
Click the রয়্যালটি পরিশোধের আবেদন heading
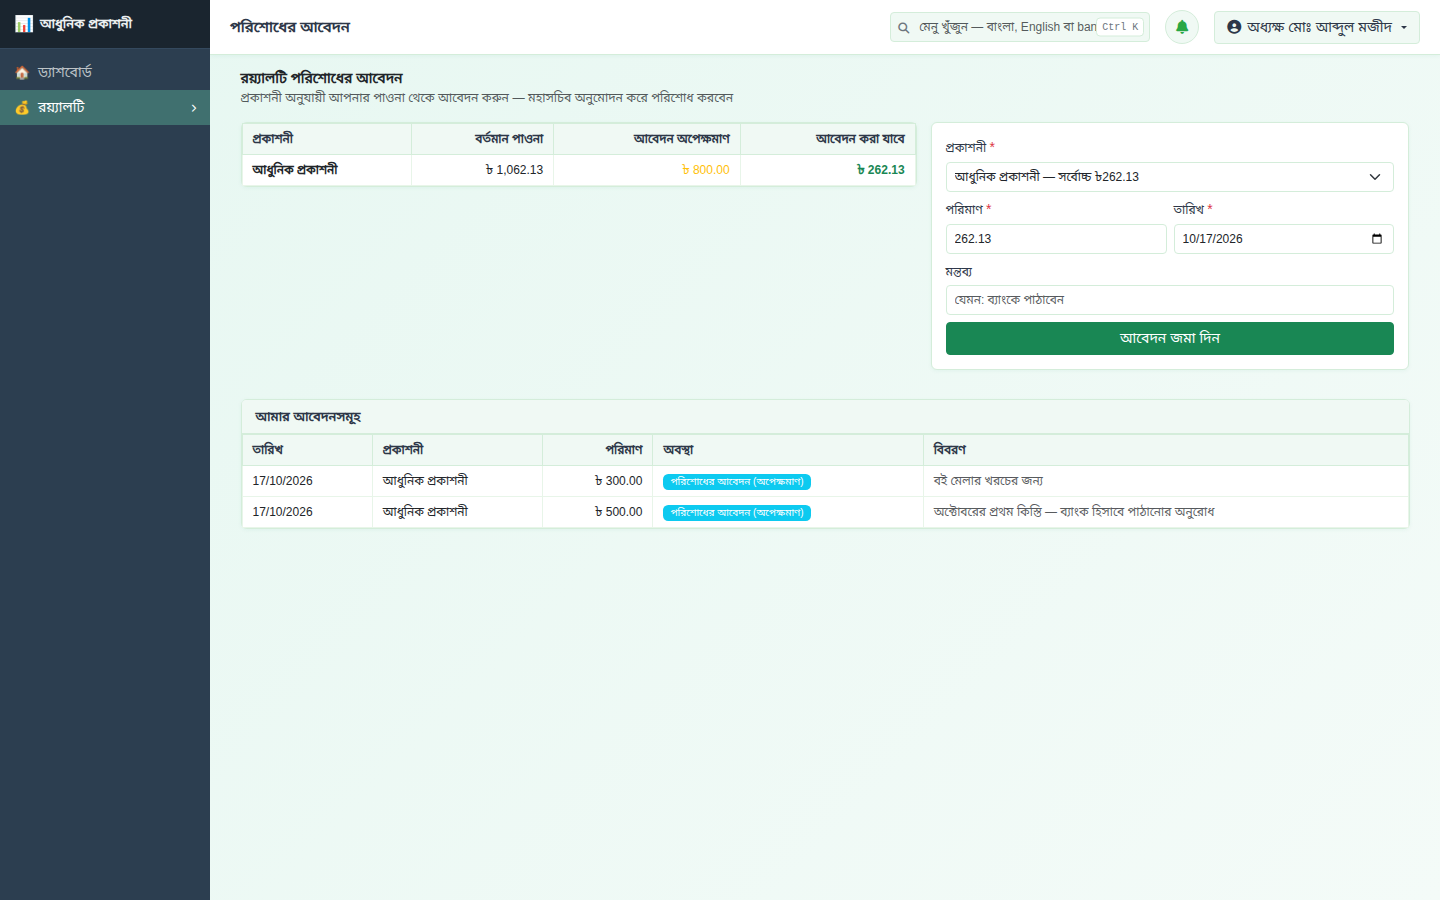321,78
